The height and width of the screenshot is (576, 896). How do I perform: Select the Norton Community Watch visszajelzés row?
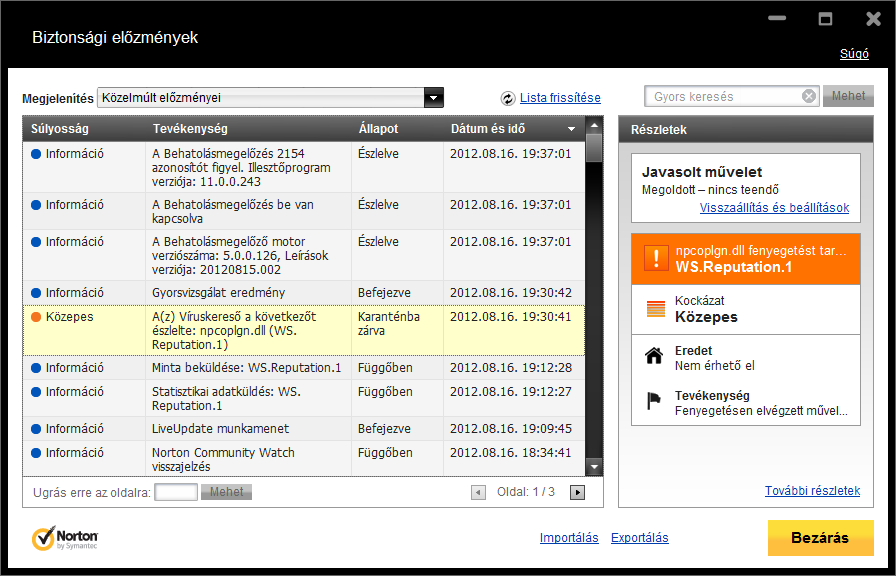pyautogui.click(x=304, y=458)
